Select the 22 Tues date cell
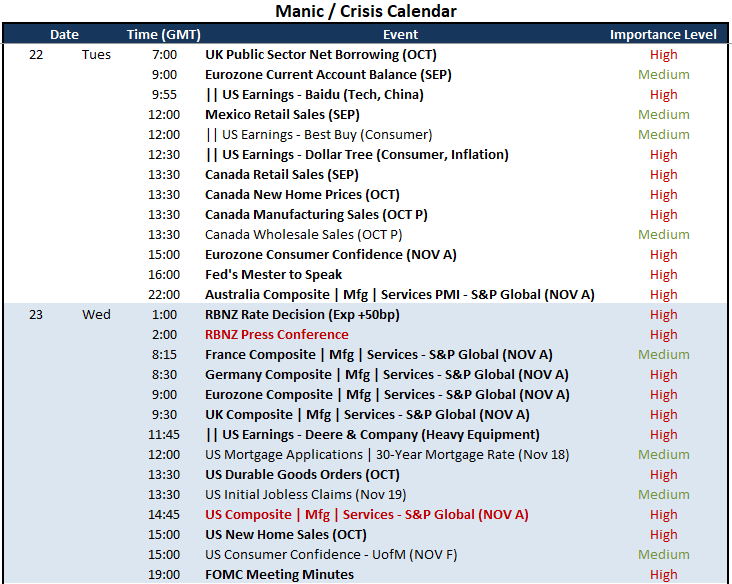732x584 pixels. [70, 55]
